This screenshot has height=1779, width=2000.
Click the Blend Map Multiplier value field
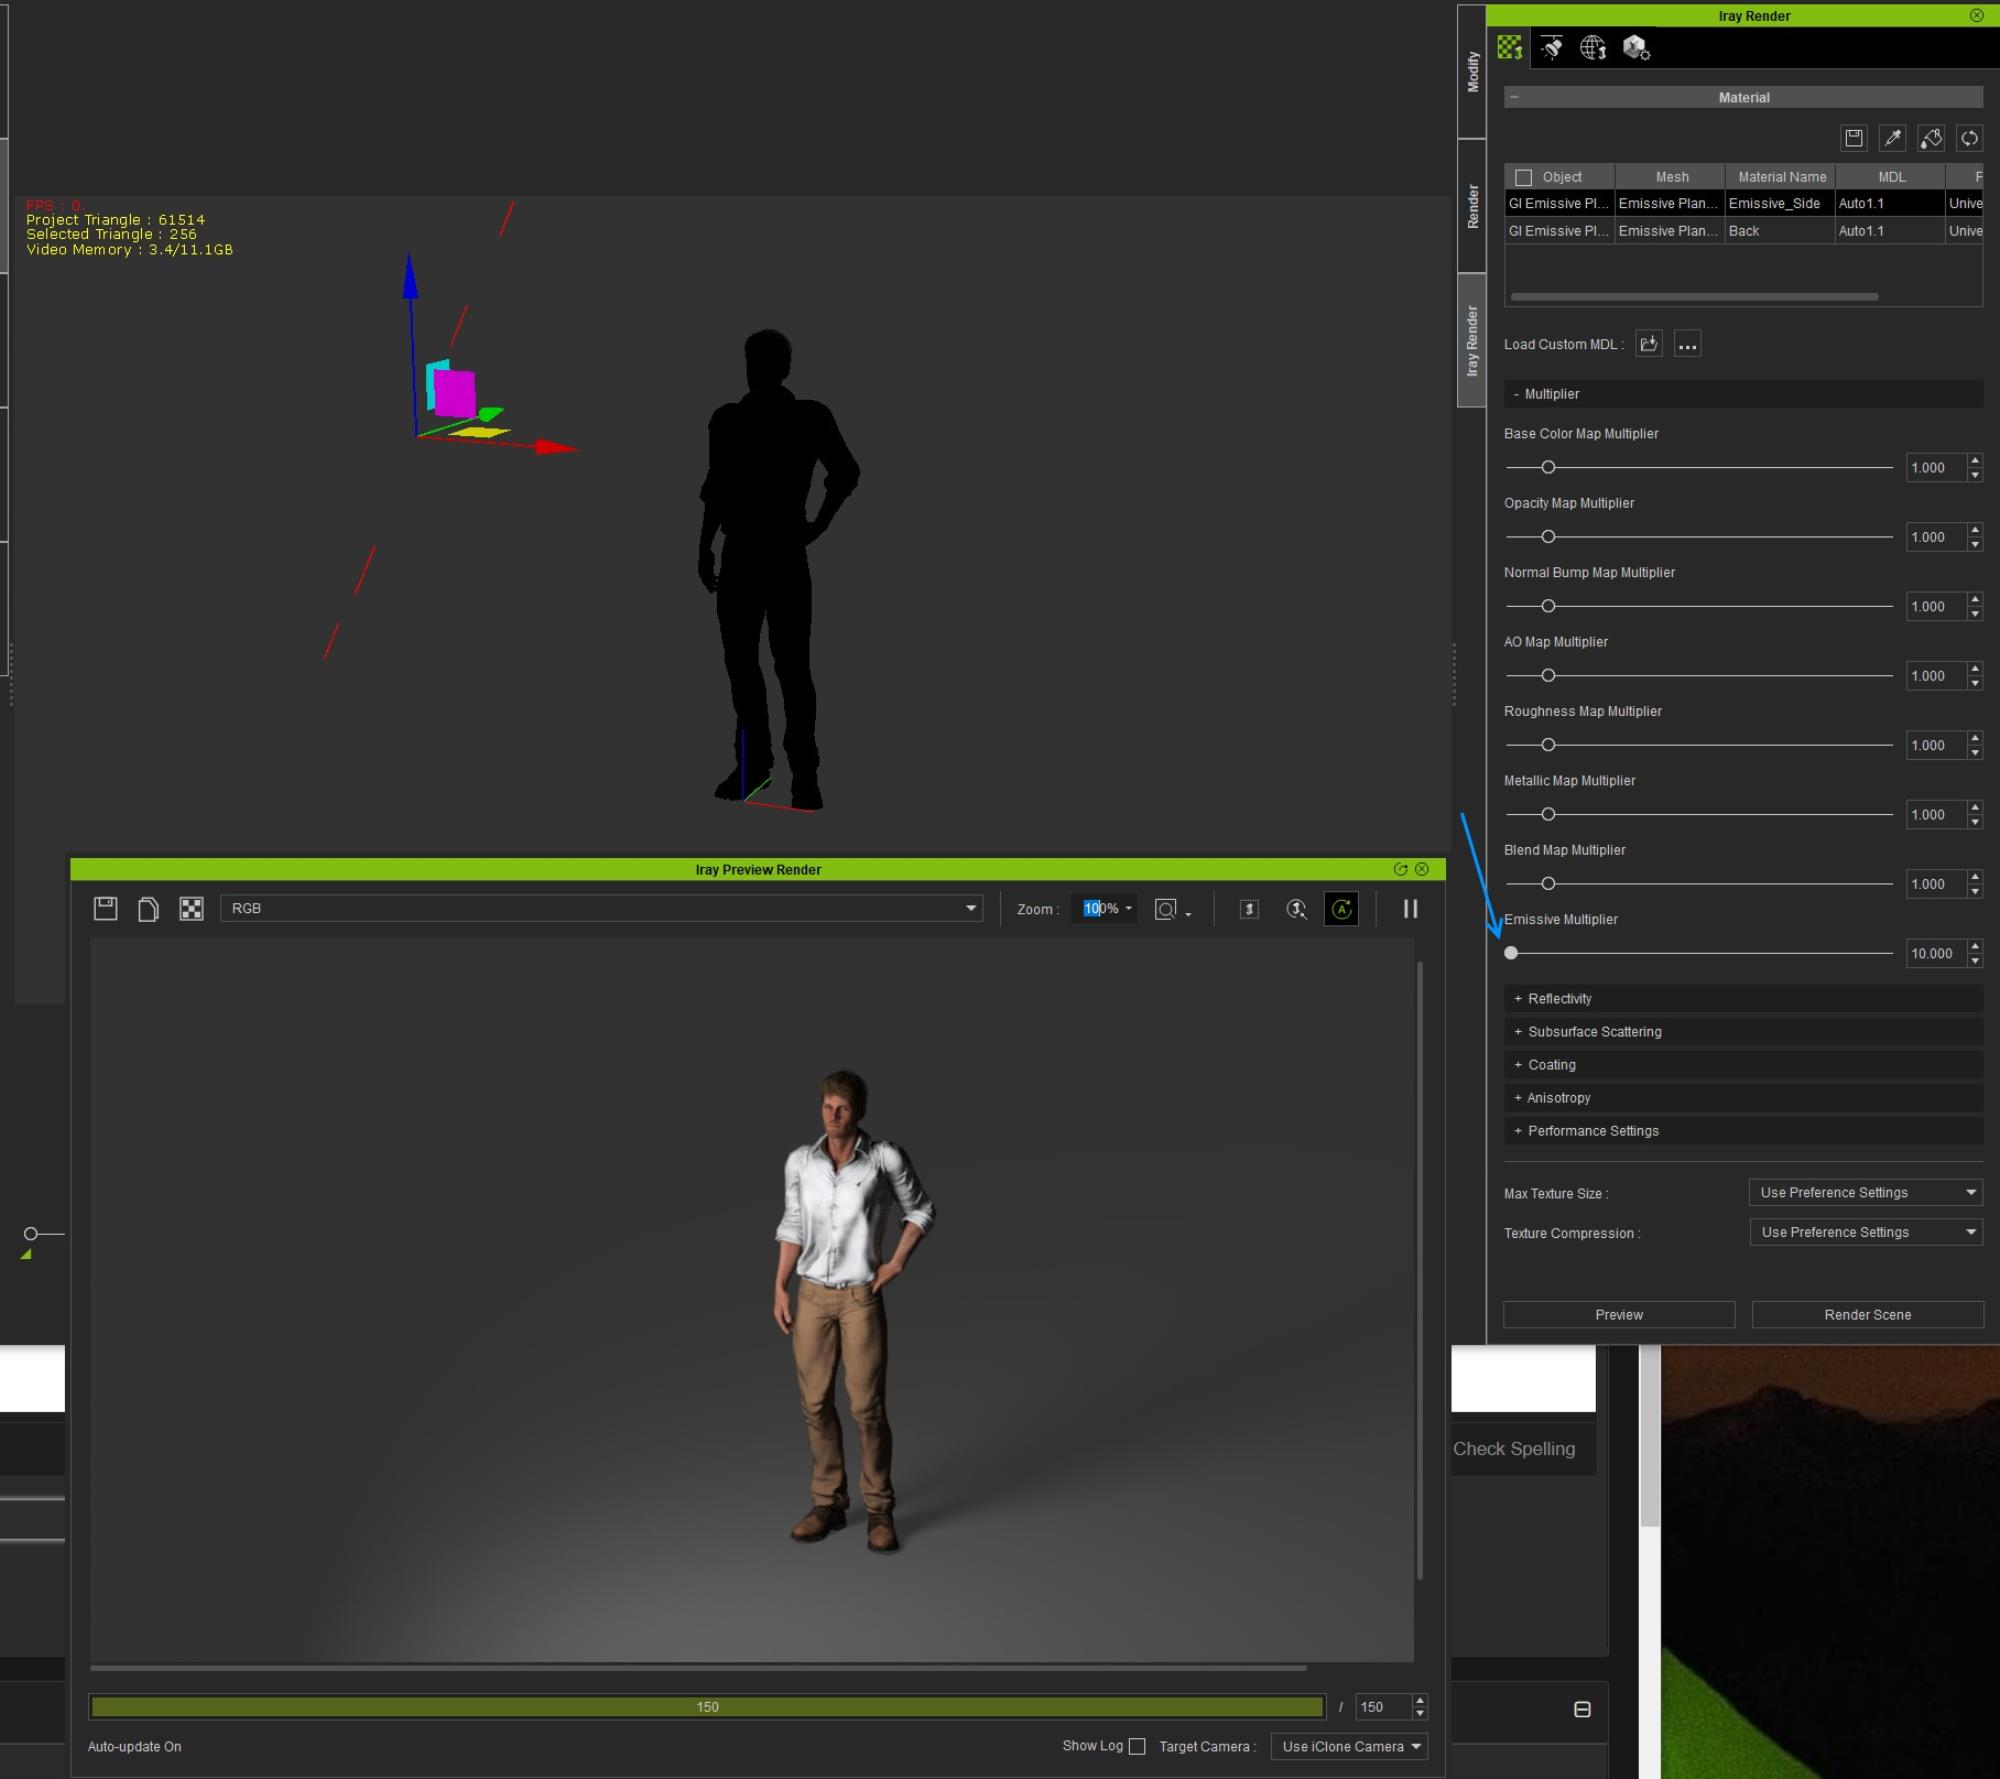[1935, 884]
